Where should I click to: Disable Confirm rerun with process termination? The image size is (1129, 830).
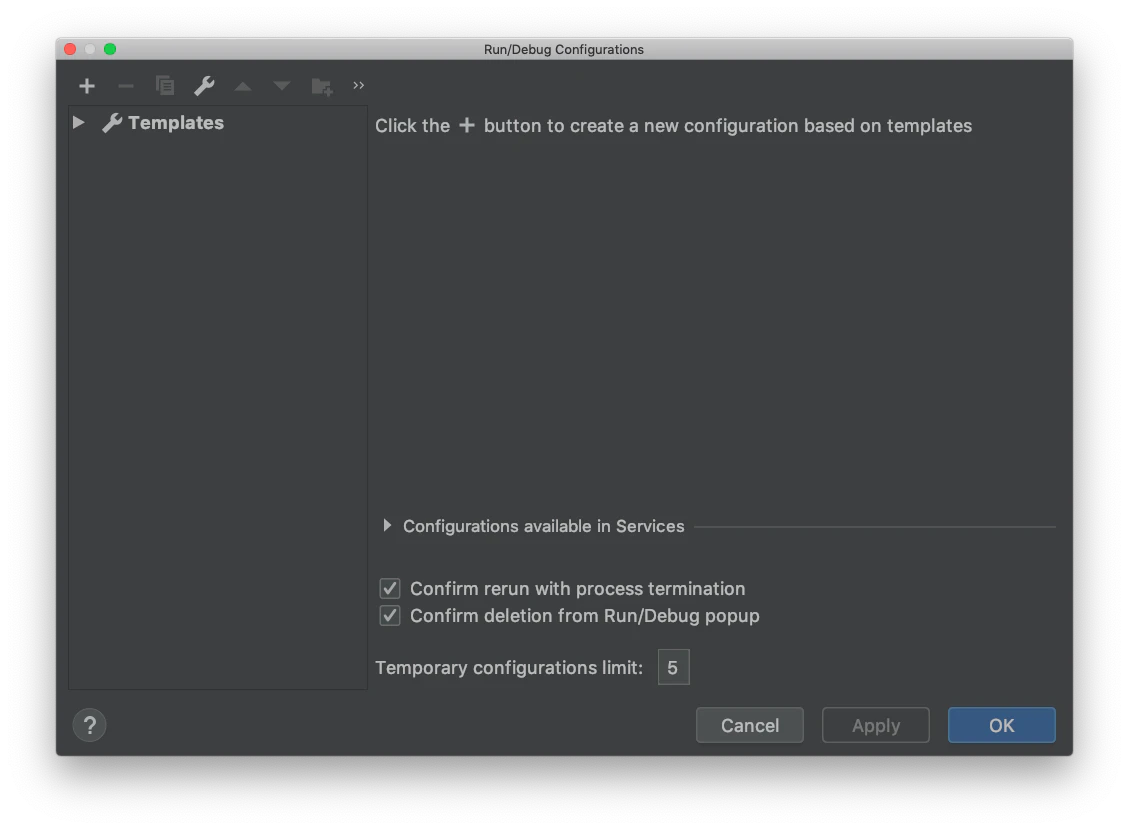389,588
